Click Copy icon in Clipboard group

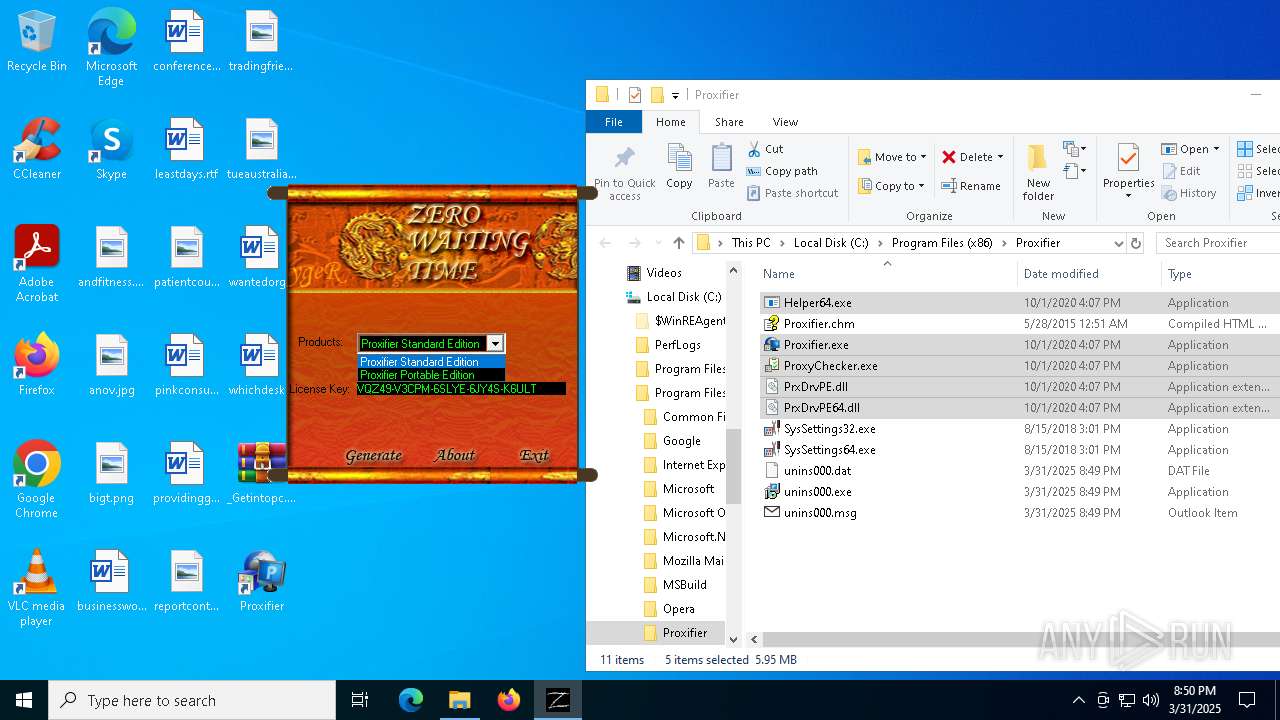[x=679, y=166]
